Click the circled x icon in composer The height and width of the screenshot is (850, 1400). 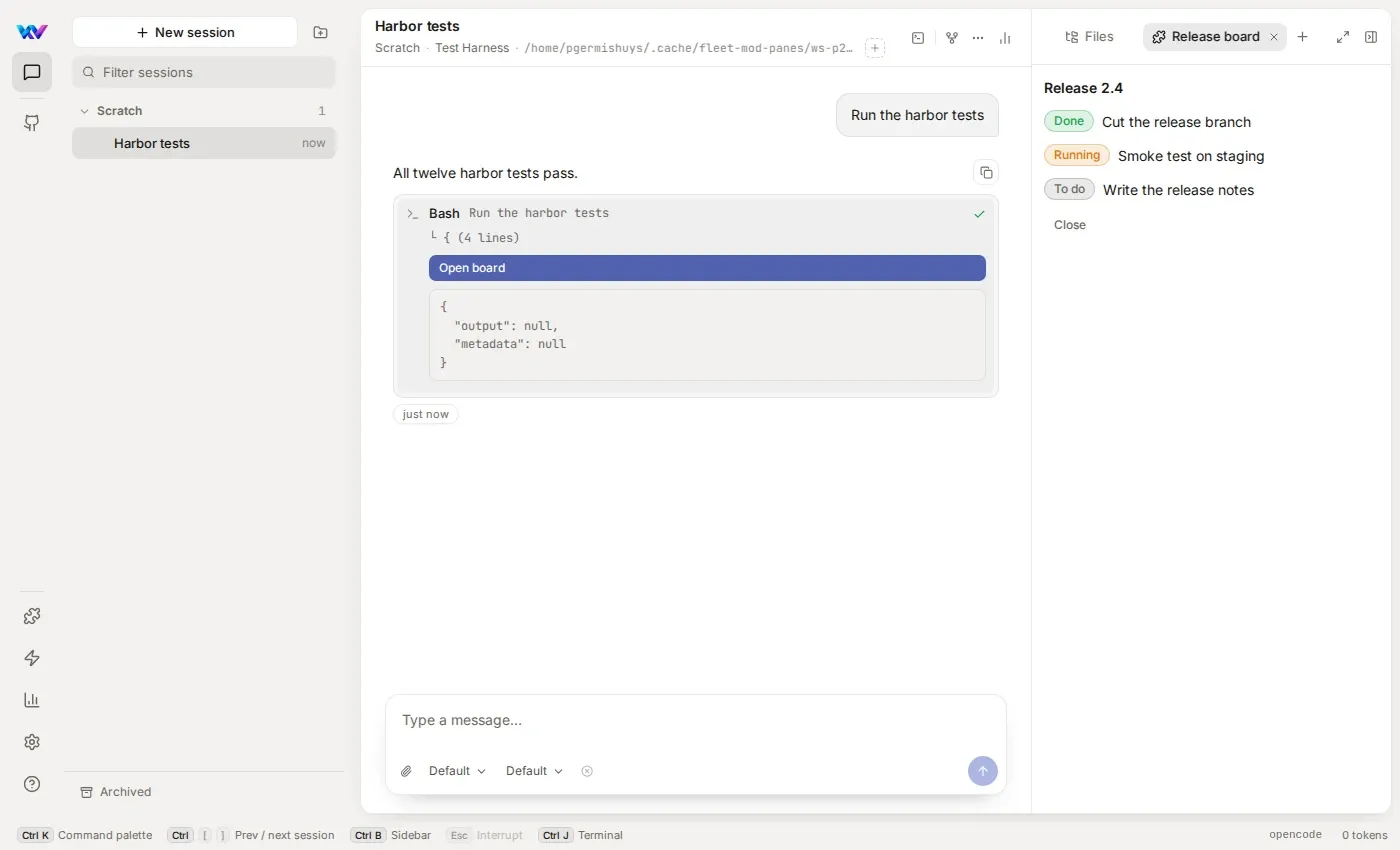587,771
